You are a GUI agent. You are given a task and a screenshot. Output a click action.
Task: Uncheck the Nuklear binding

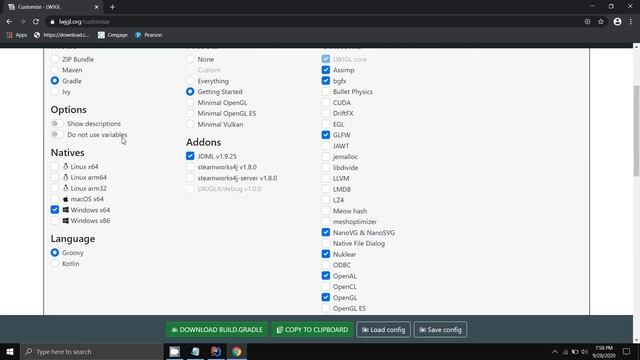[x=326, y=254]
